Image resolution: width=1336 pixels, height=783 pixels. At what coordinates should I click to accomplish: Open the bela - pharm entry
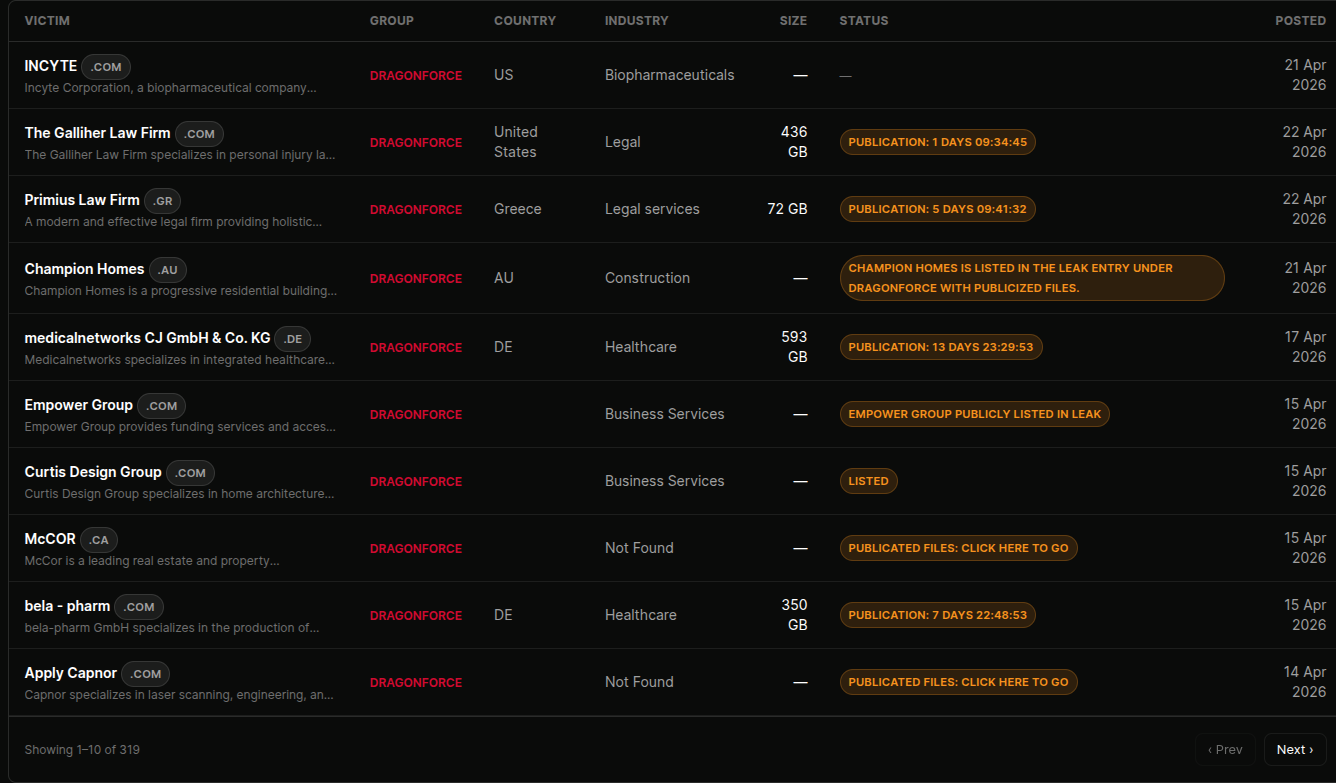[67, 606]
